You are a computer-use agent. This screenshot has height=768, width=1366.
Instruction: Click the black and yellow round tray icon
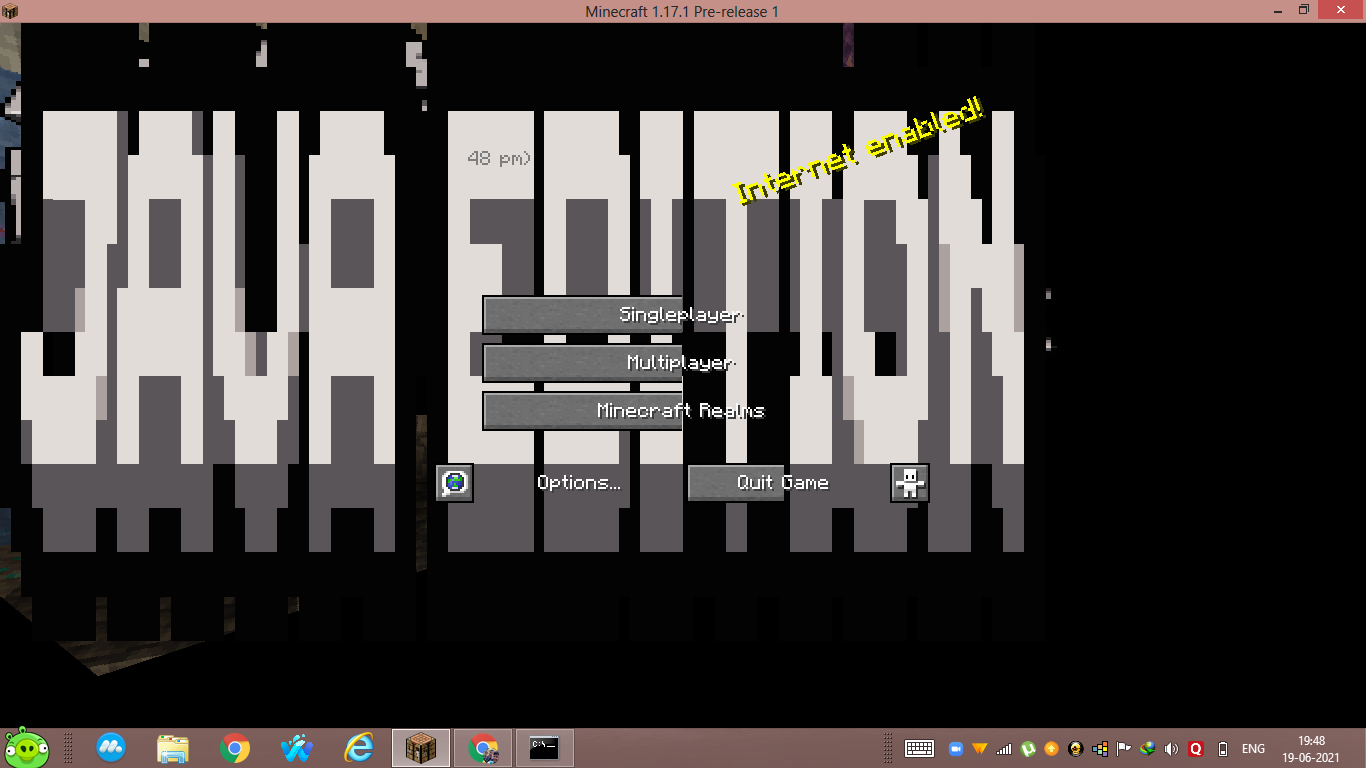click(x=1075, y=748)
